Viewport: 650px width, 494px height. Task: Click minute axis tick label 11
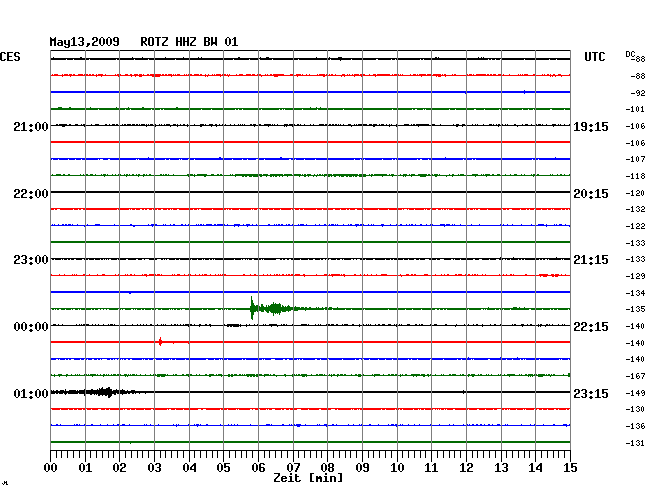point(431,468)
